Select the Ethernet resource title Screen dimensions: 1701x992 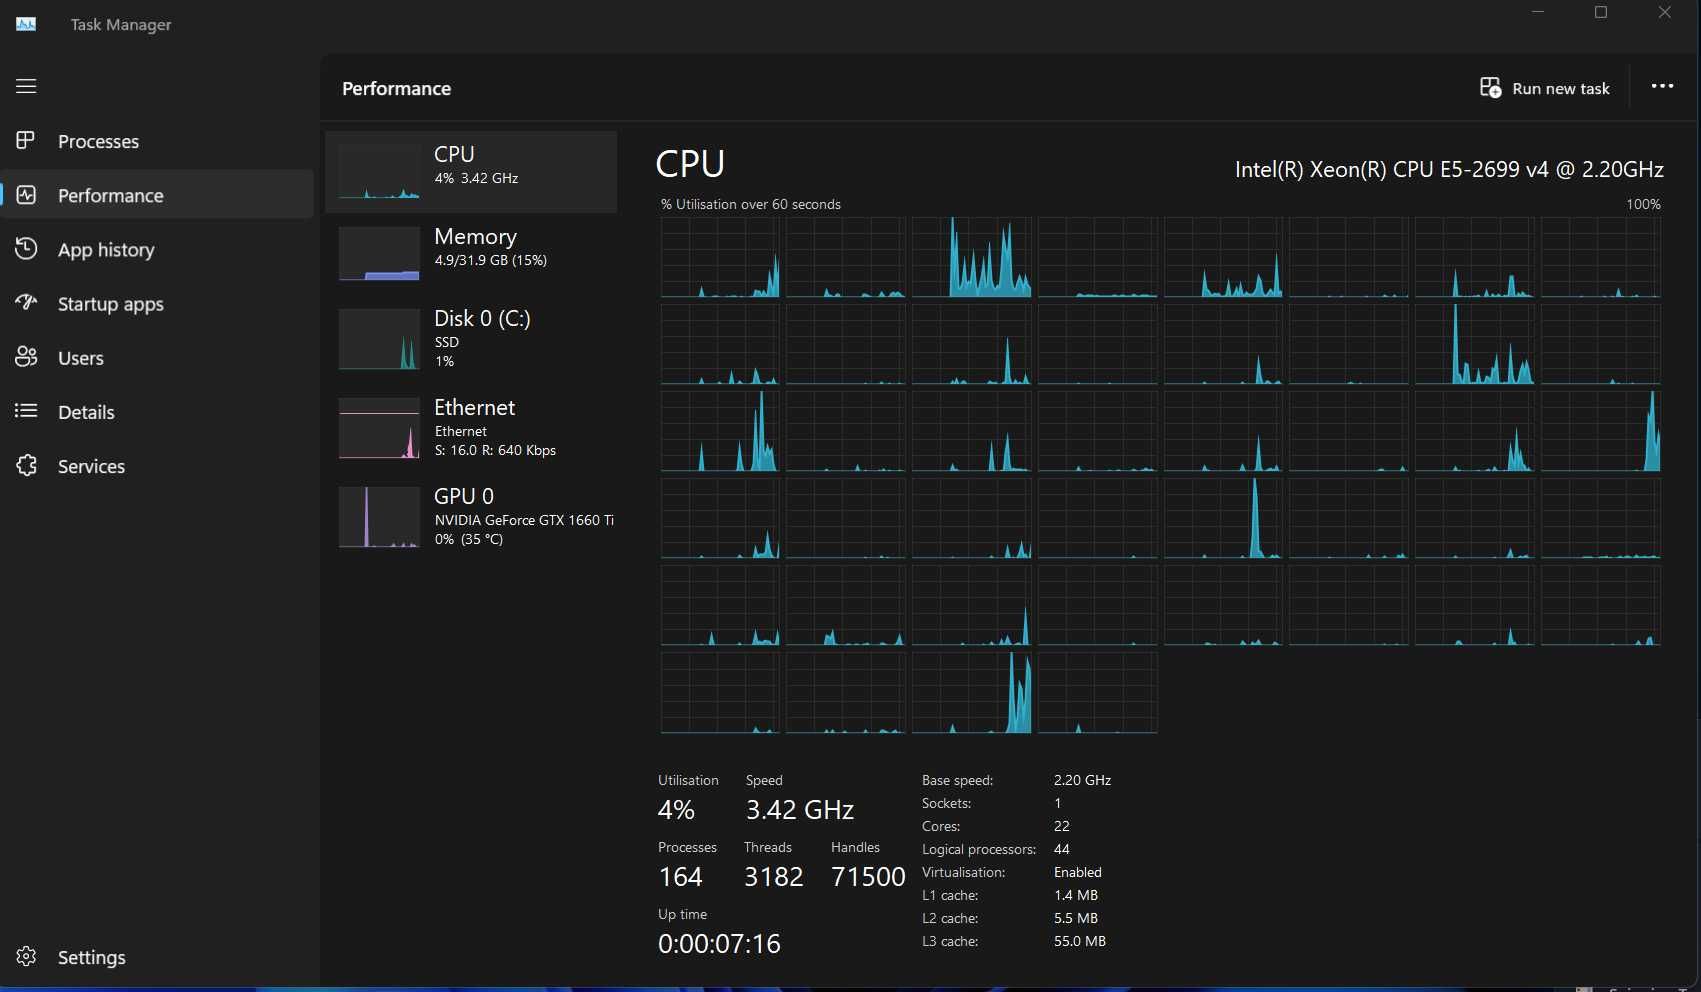[474, 407]
